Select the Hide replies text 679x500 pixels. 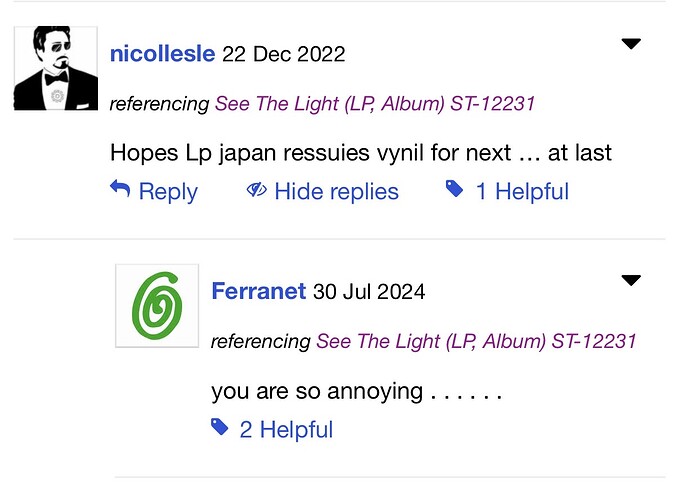[x=336, y=191]
